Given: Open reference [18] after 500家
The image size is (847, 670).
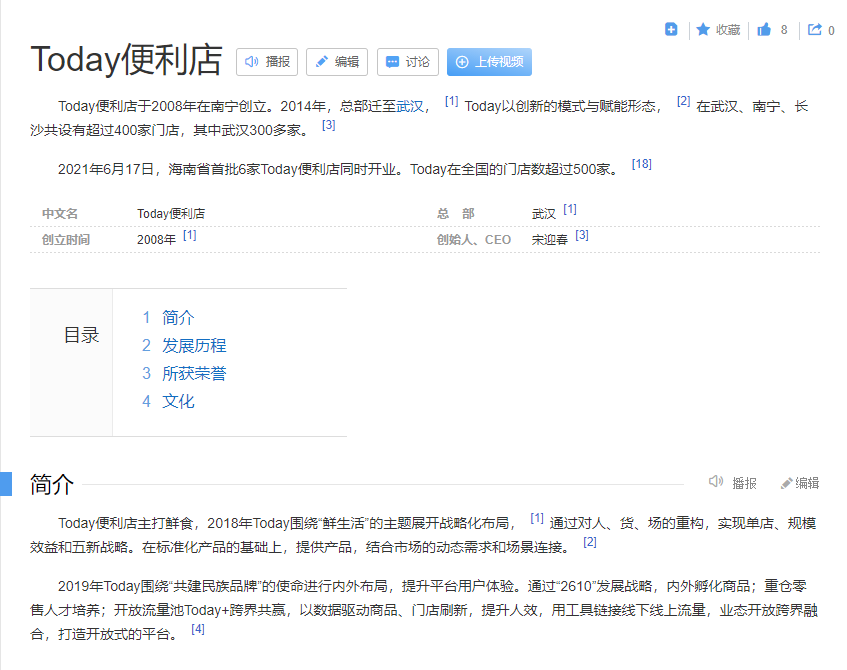Looking at the screenshot, I should pos(642,164).
